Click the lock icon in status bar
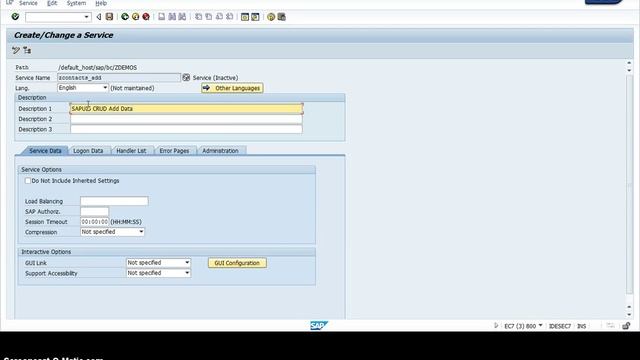 pos(626,326)
